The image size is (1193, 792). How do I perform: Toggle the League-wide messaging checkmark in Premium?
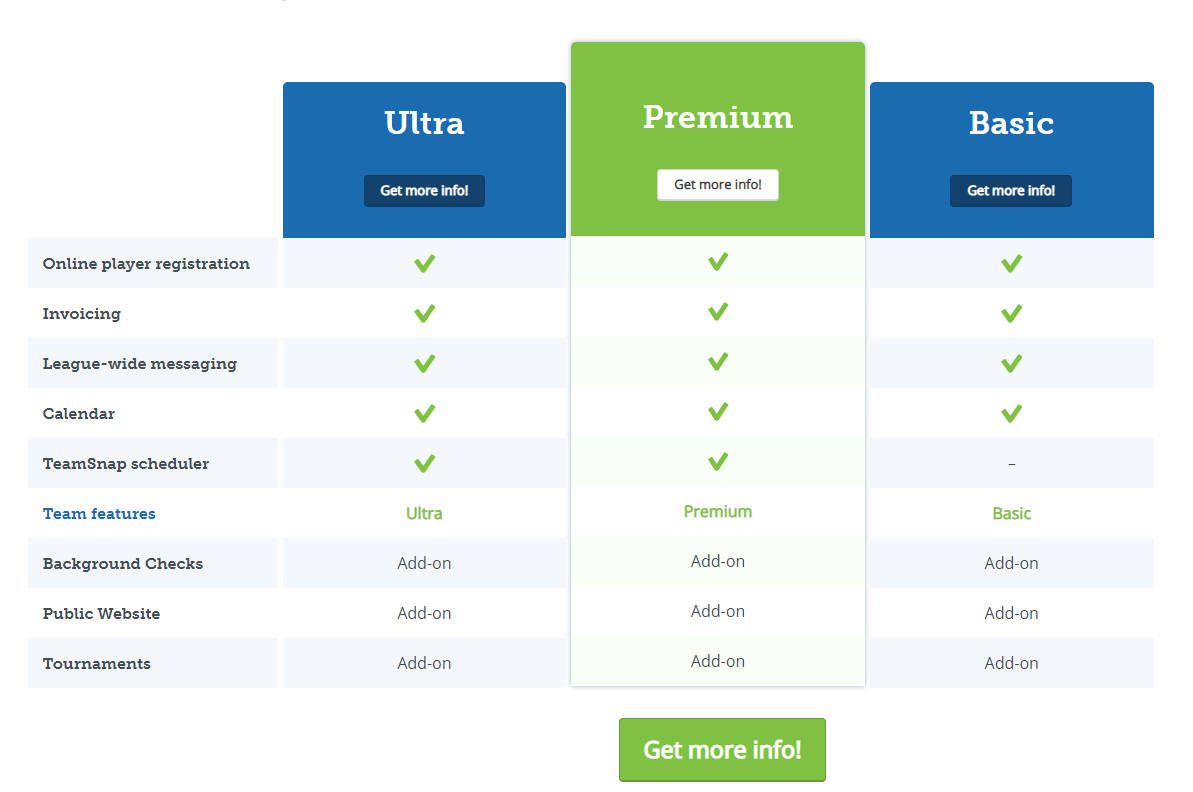click(x=717, y=361)
